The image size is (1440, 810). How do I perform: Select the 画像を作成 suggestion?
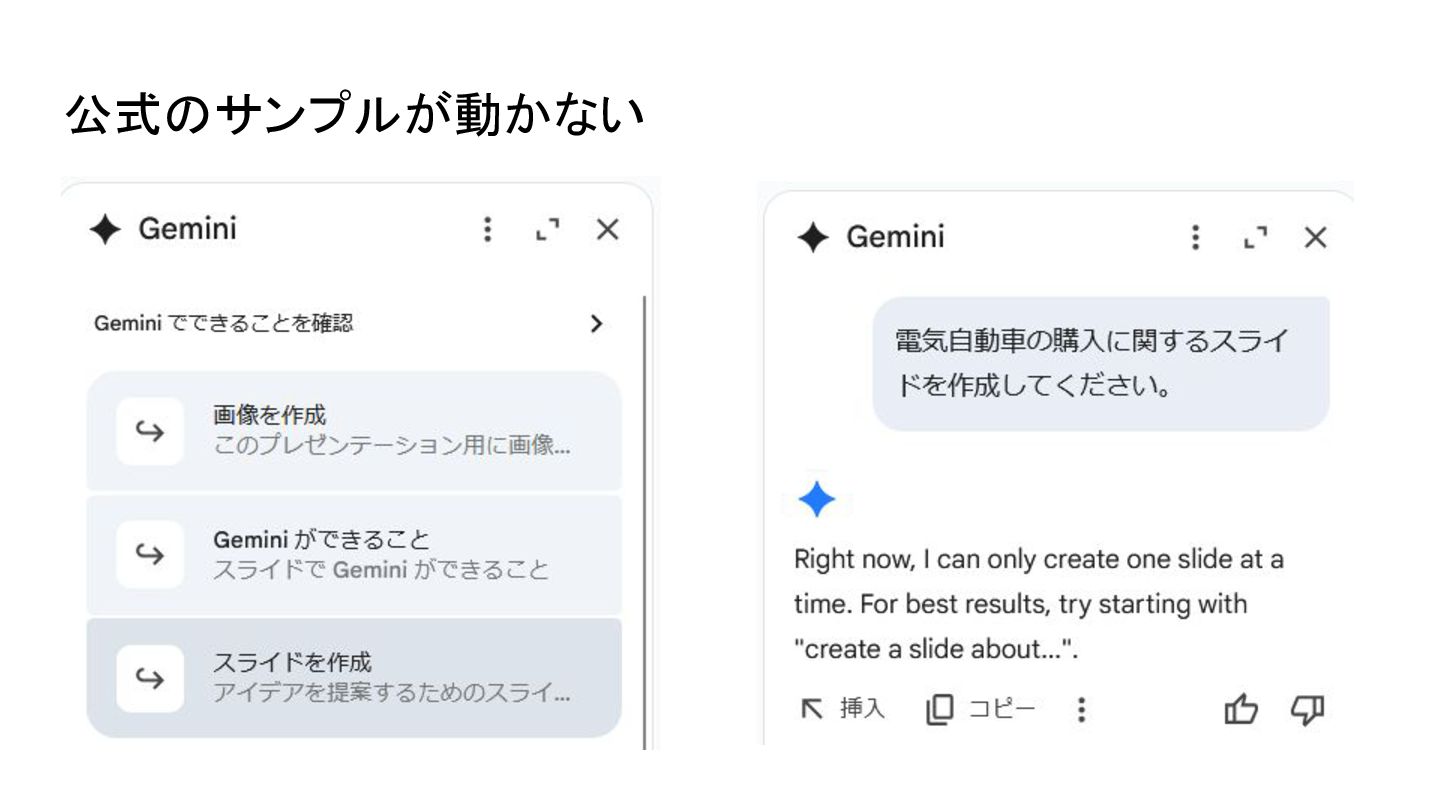390,430
